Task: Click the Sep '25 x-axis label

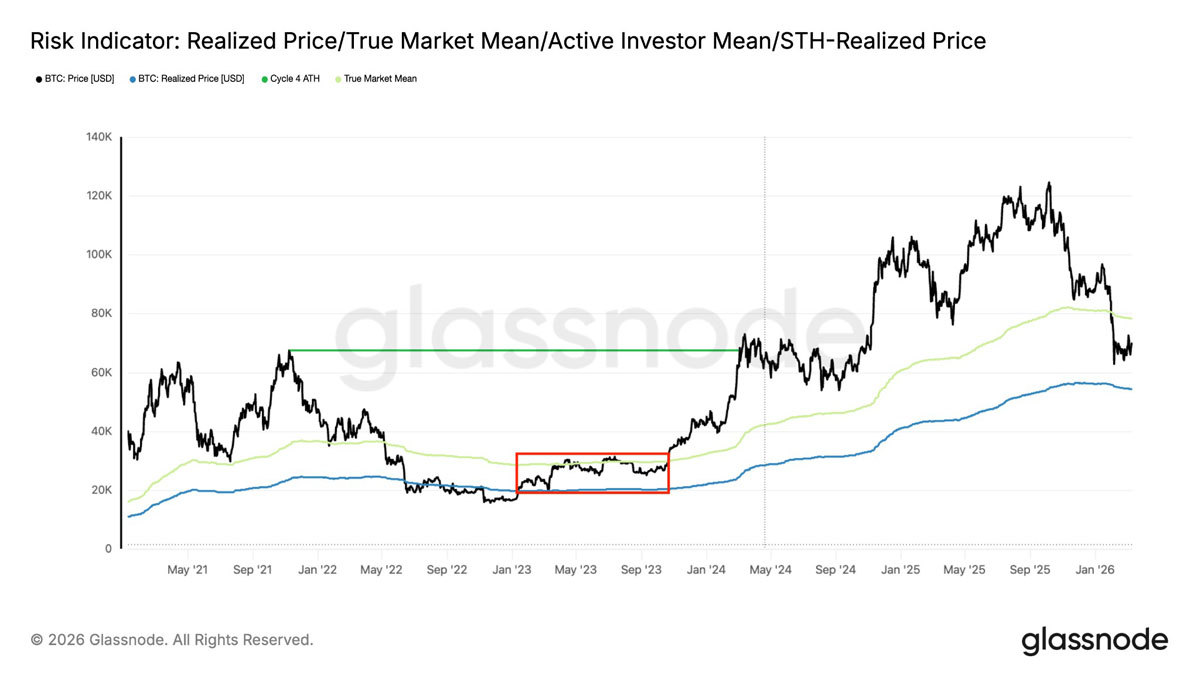Action: (1029, 570)
